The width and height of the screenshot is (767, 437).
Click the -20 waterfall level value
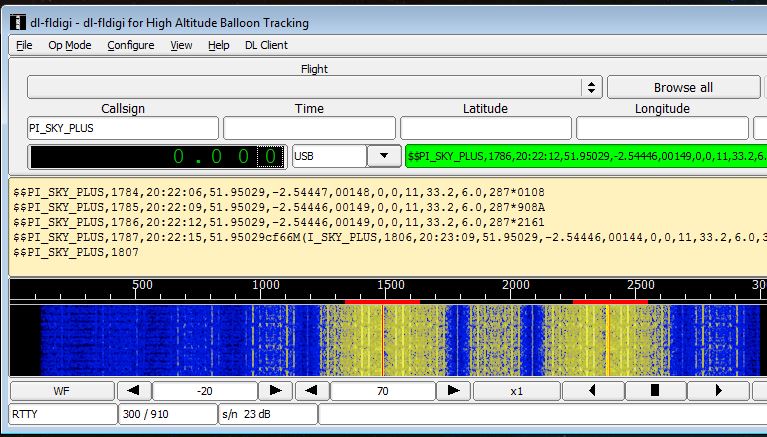click(x=204, y=391)
